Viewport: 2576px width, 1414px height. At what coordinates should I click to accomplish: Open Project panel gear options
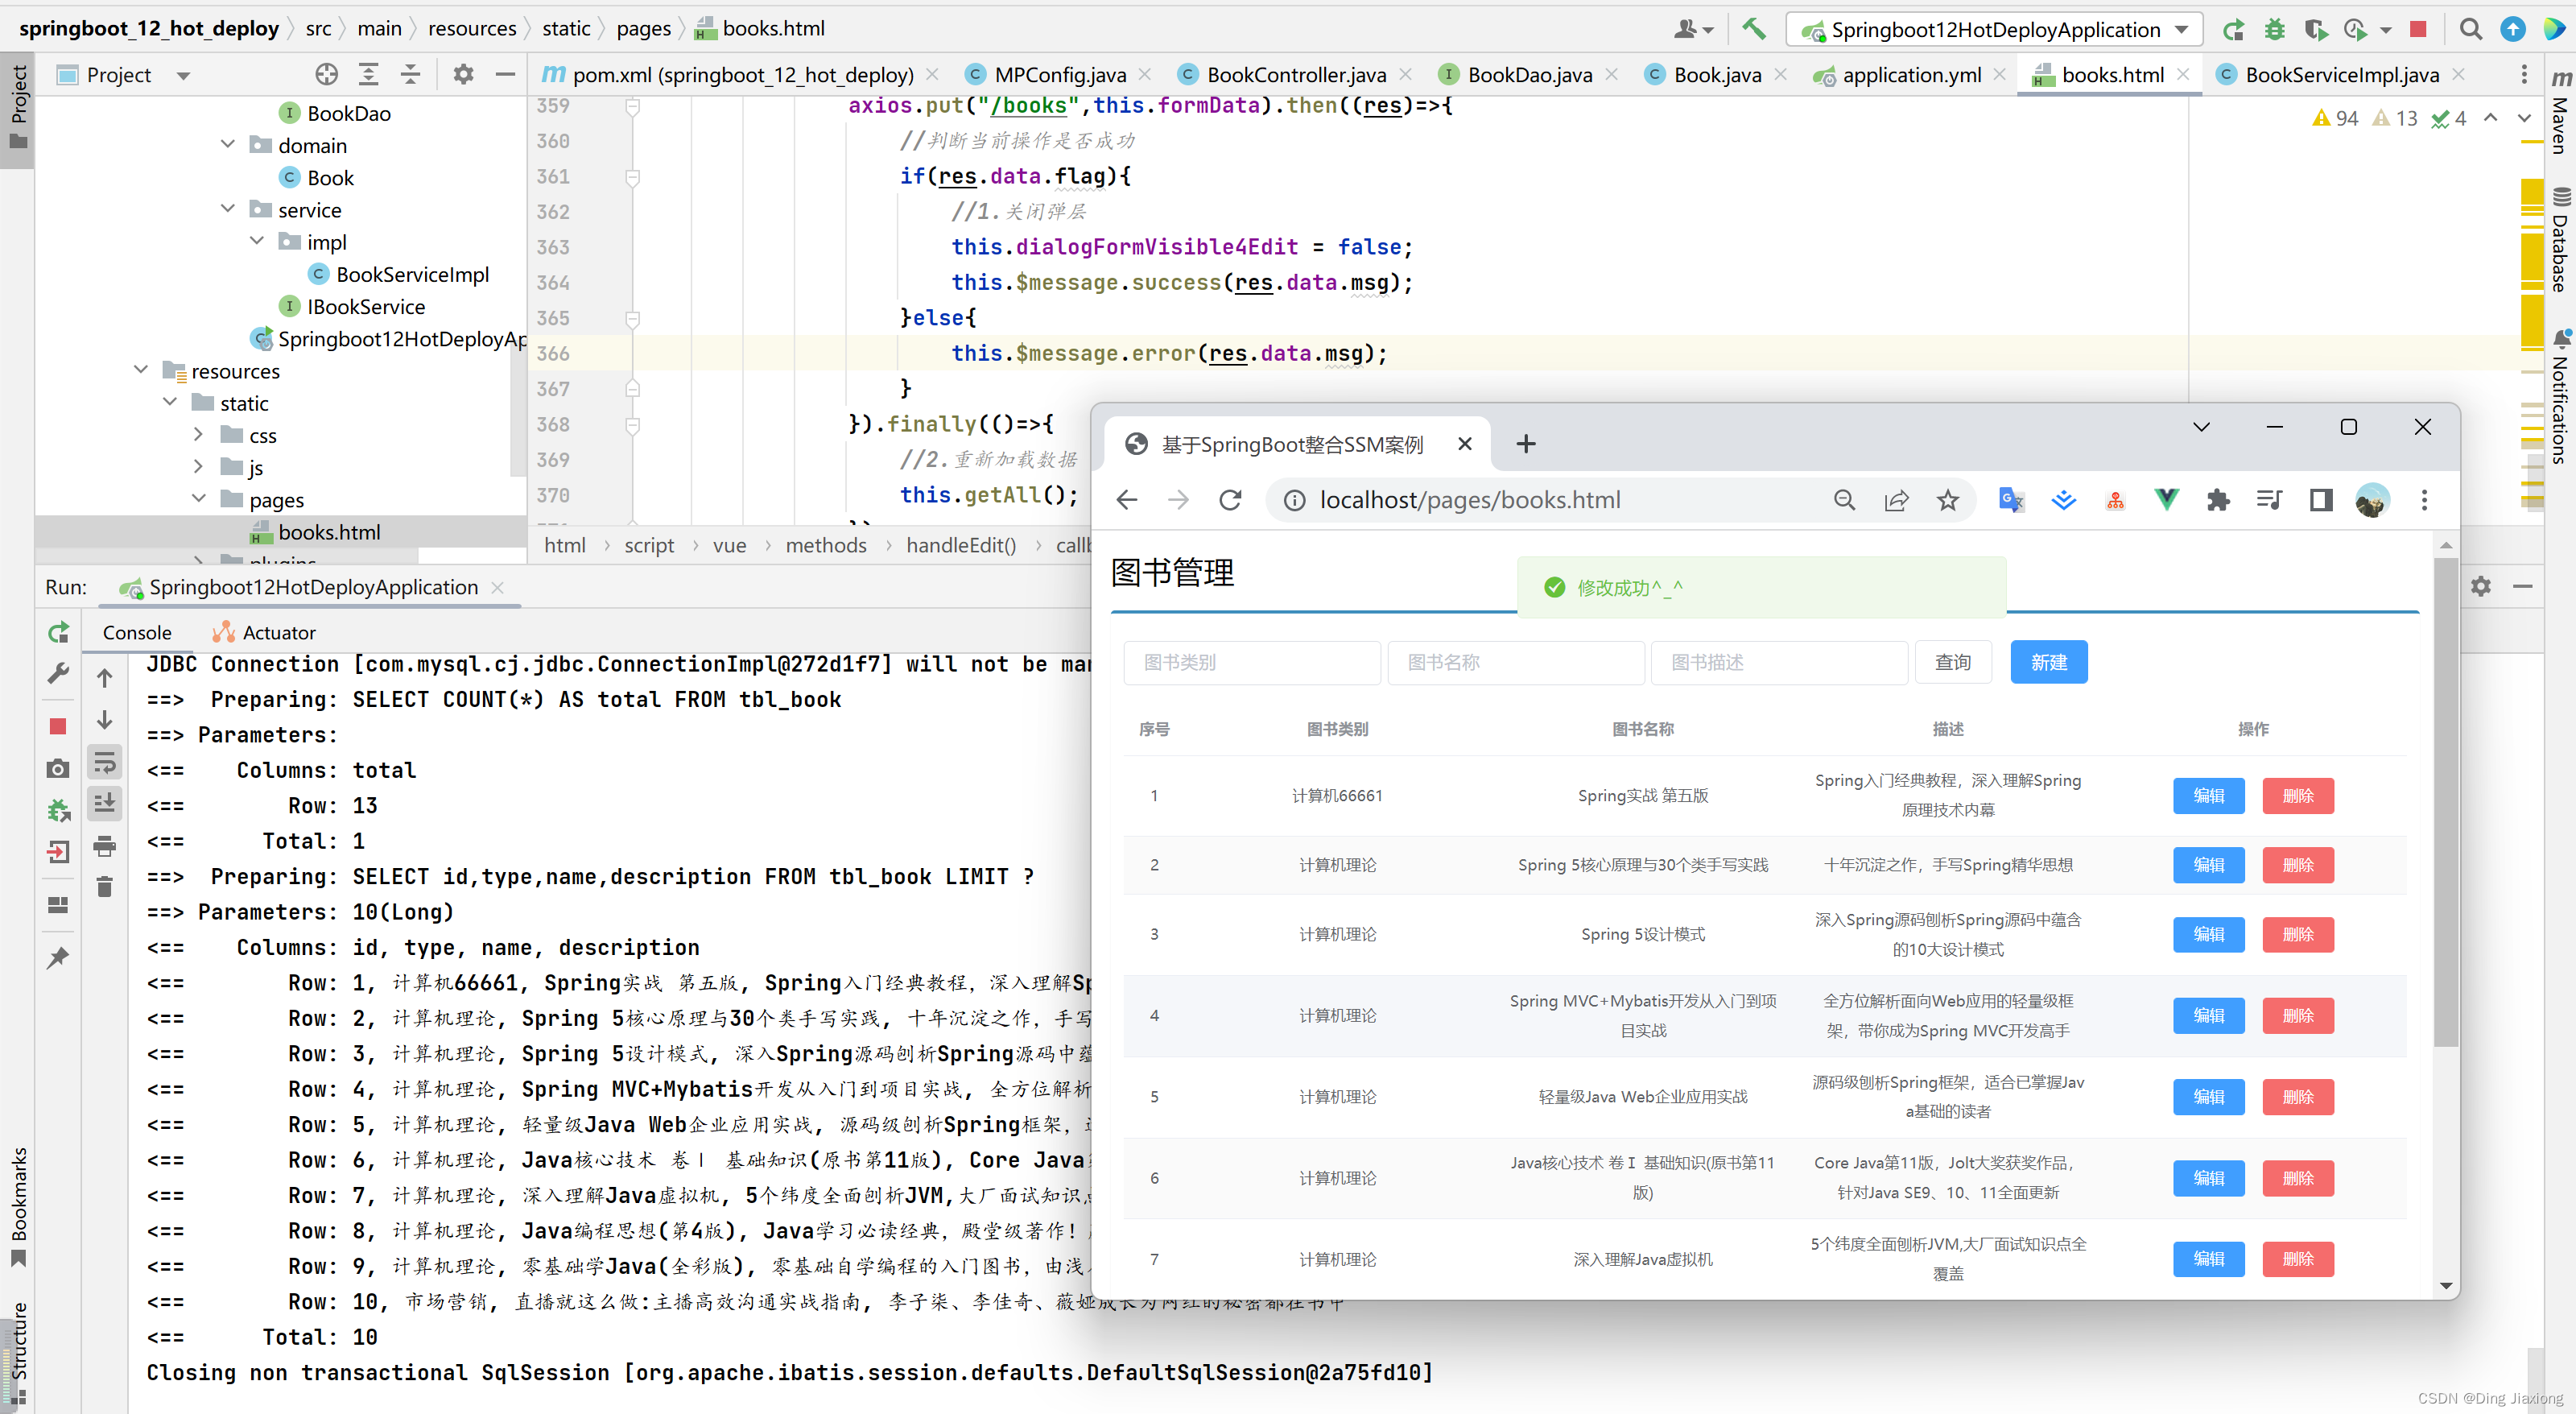coord(463,74)
